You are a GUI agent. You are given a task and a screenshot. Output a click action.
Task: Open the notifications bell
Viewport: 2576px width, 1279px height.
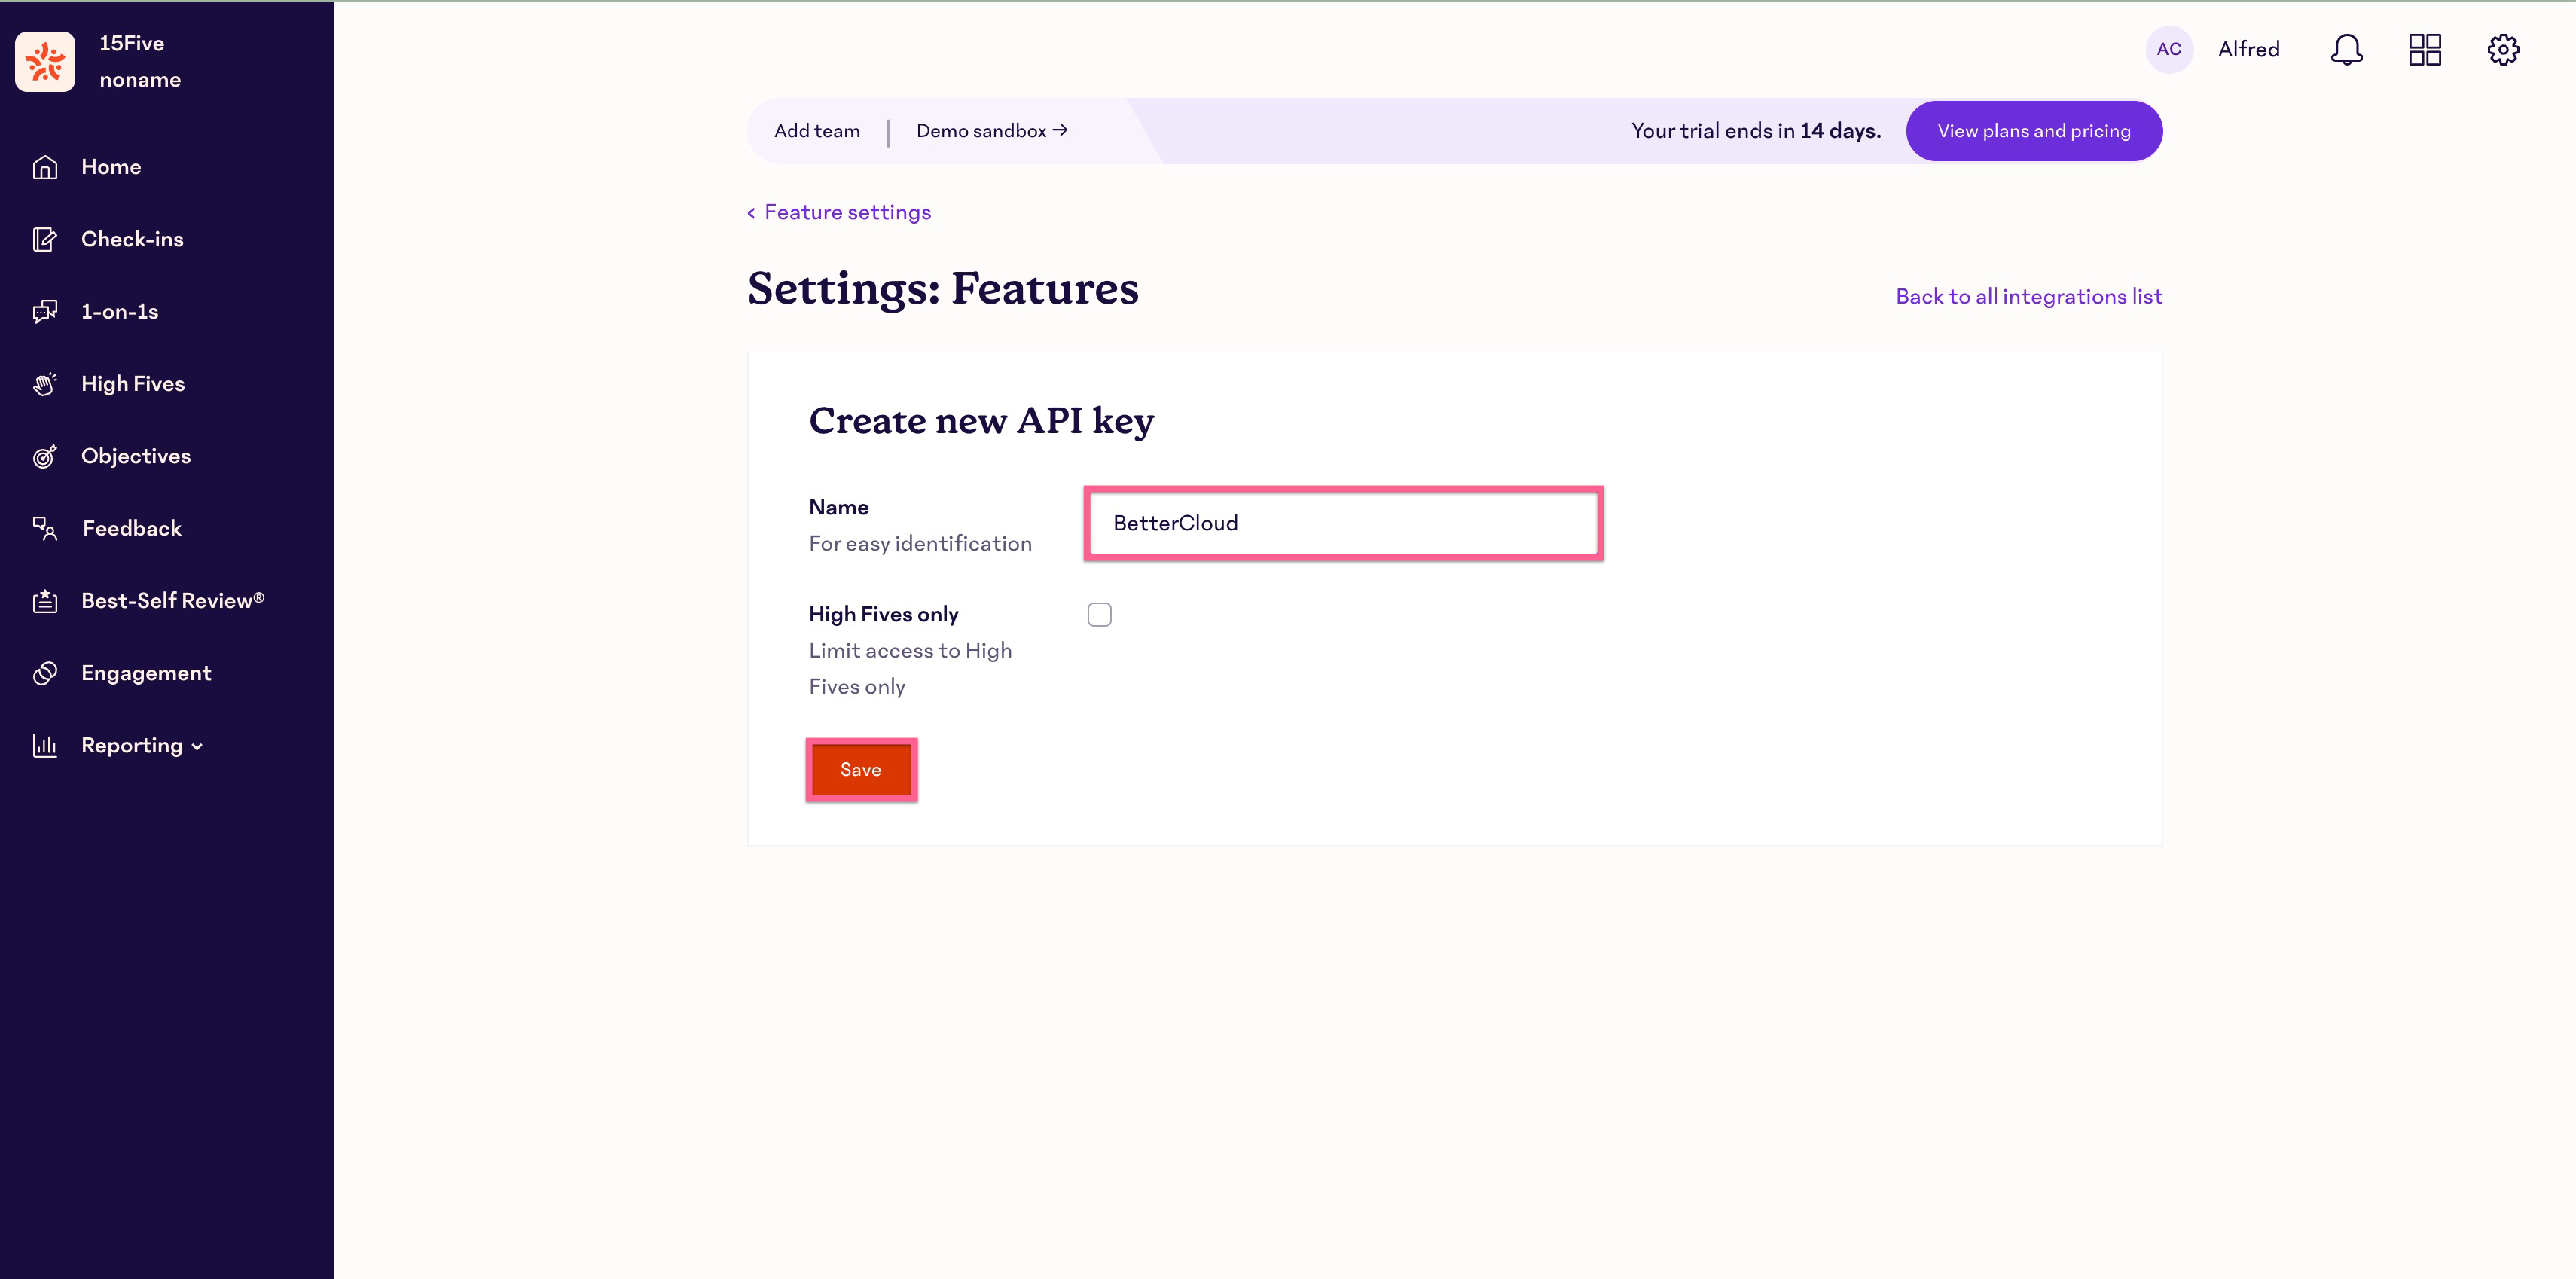(2346, 49)
